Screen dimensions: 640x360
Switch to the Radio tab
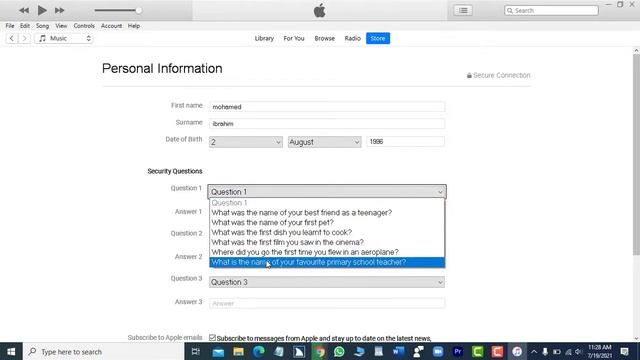[x=353, y=38]
